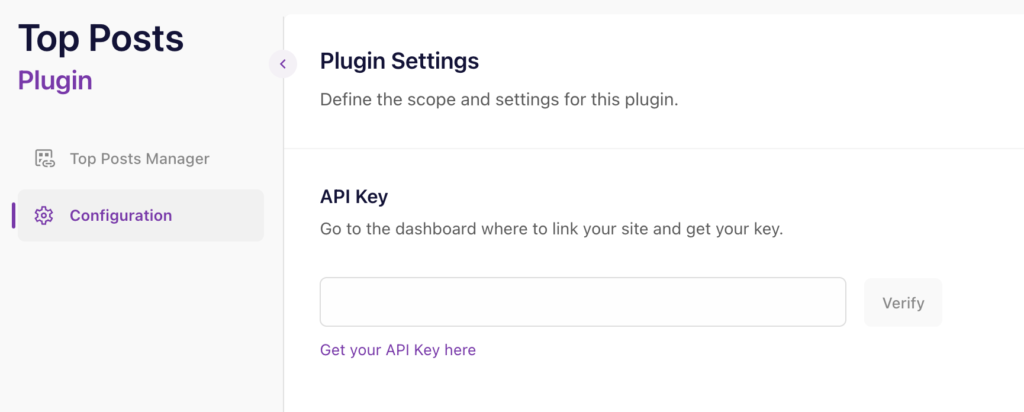
Task: Click the purple active indicator beside Configuration
Action: (13, 215)
